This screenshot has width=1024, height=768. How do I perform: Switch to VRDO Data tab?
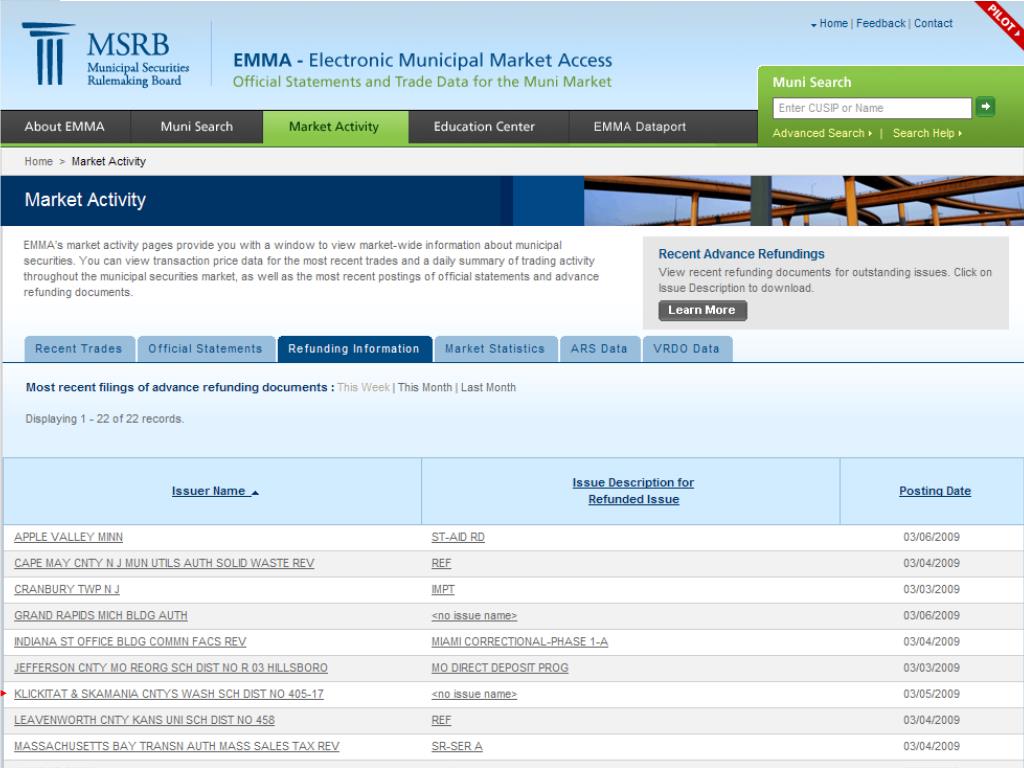click(686, 349)
